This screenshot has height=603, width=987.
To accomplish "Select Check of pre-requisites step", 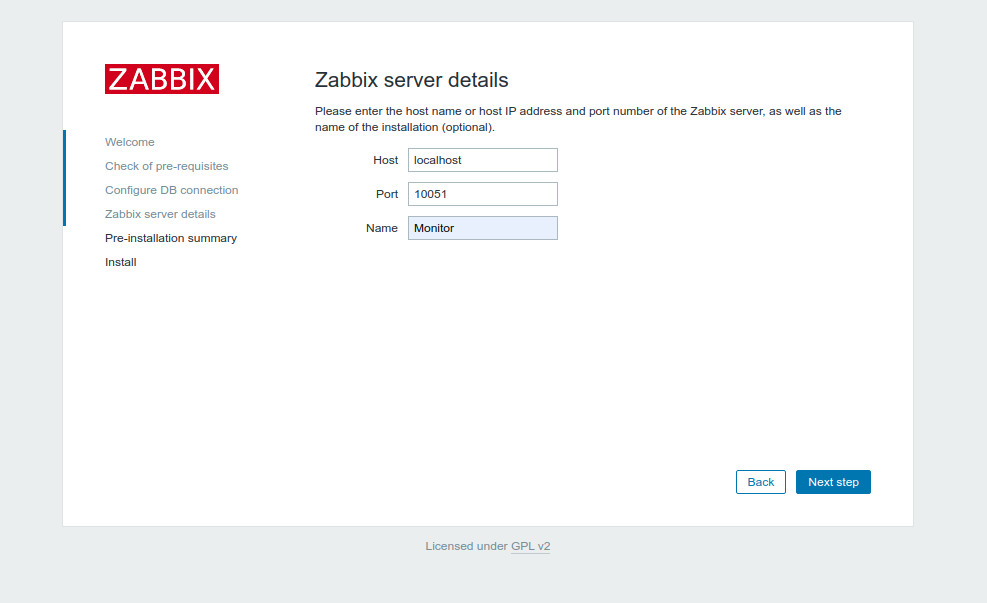I will tap(167, 166).
